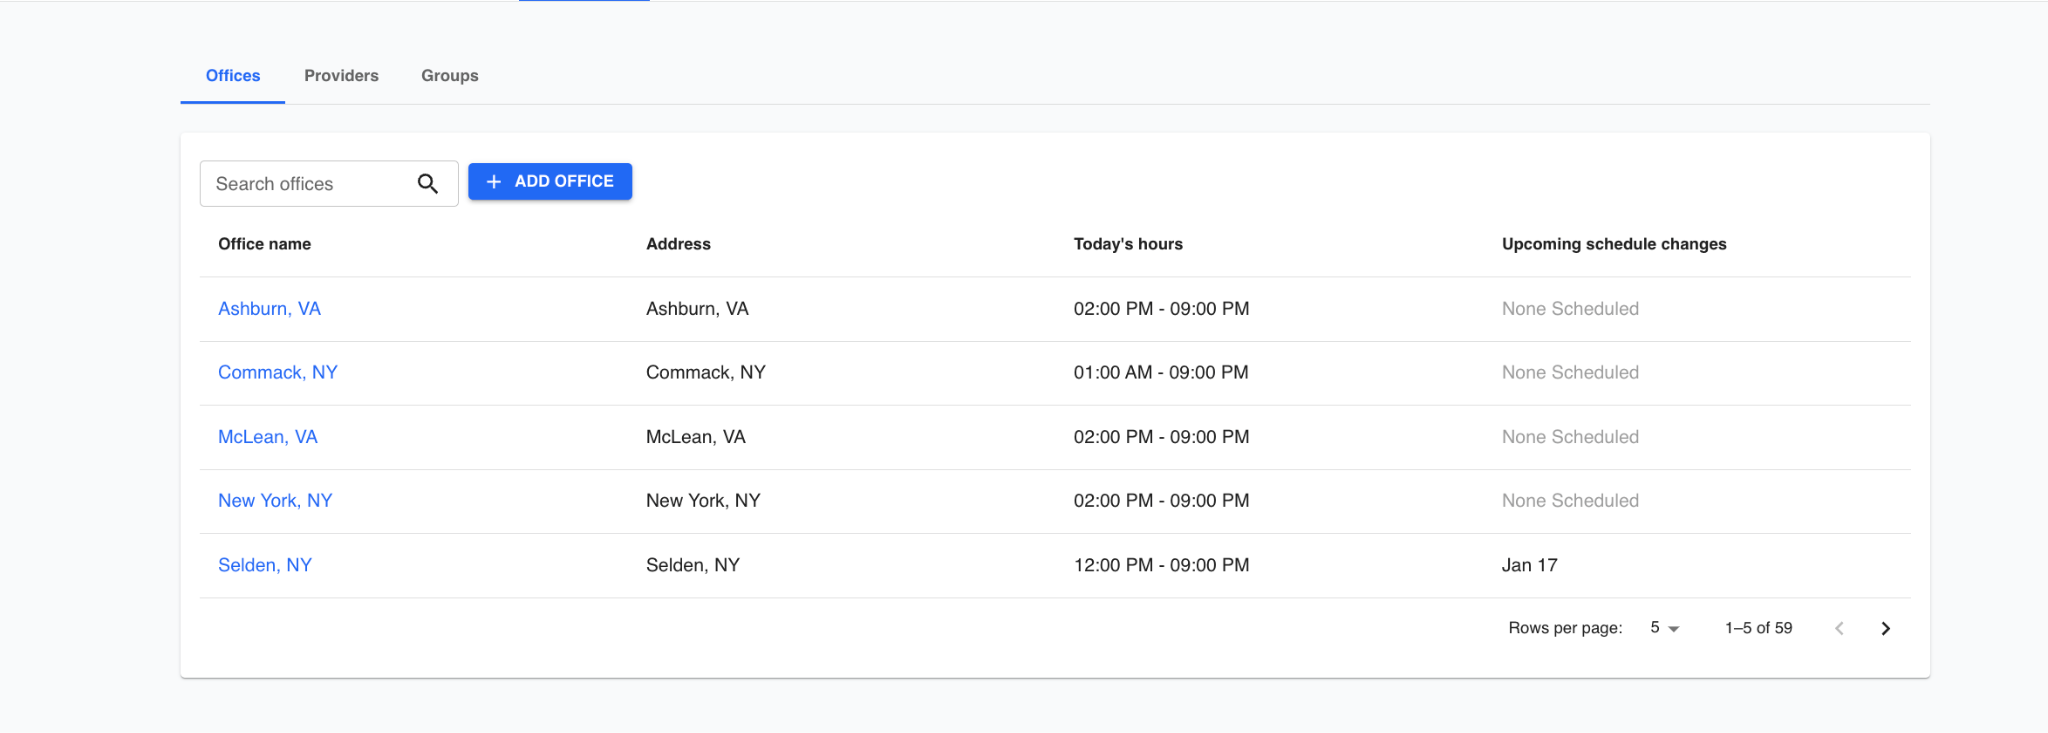Click Upcoming schedule changes column header
Screen dimensions: 2048x733
pyautogui.click(x=1613, y=244)
